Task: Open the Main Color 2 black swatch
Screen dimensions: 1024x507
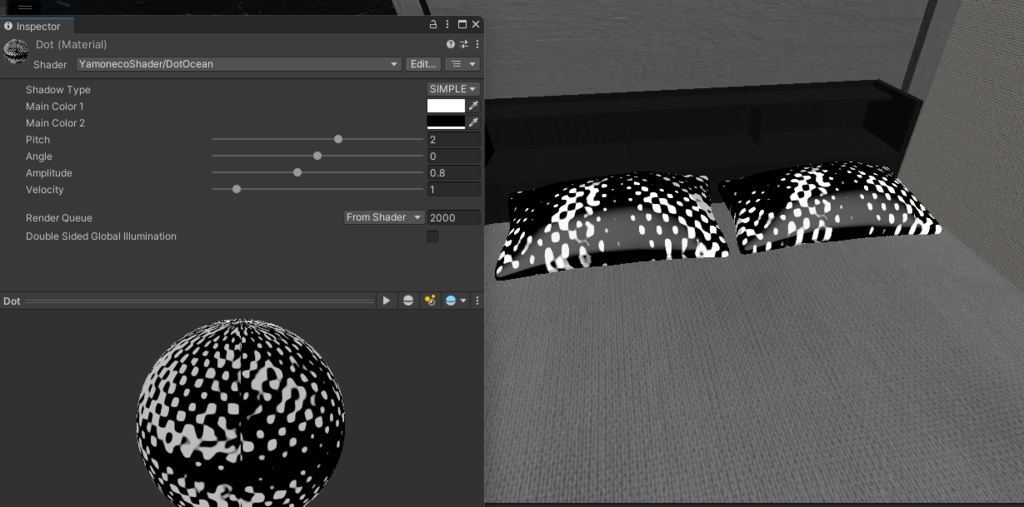Action: (446, 122)
